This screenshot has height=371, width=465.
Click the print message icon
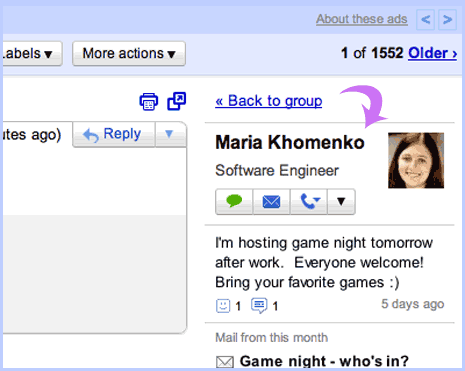click(149, 102)
